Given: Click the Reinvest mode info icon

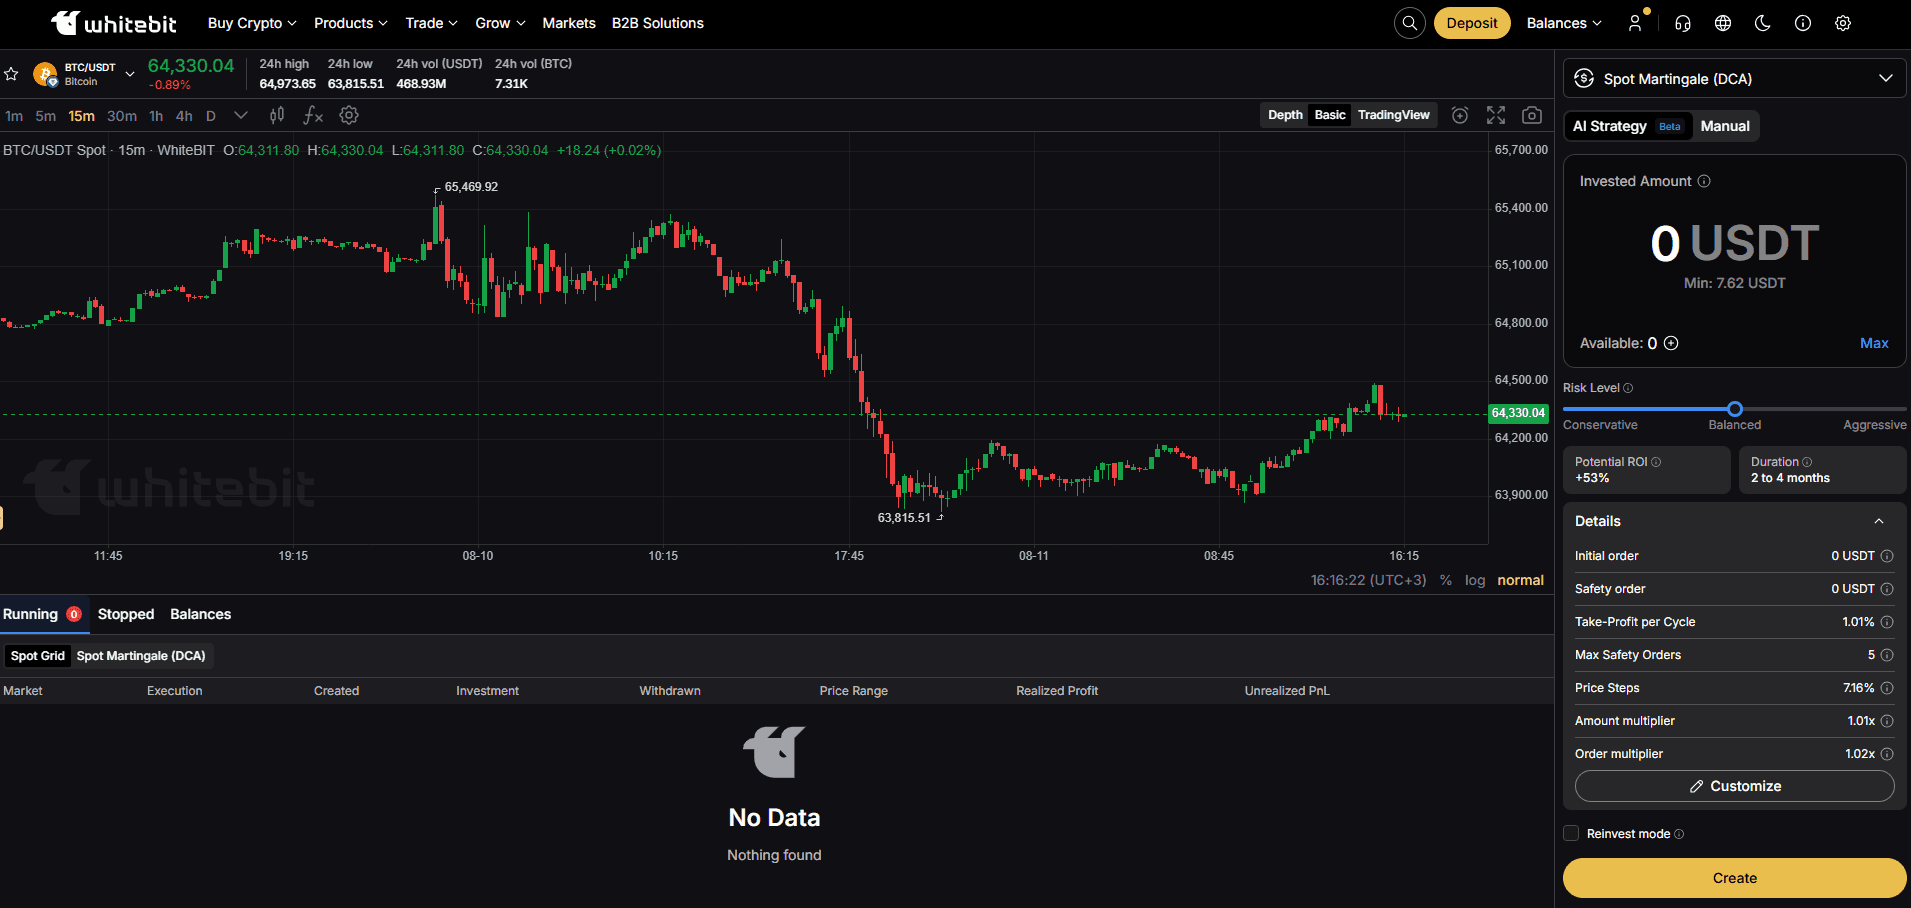Looking at the screenshot, I should click(1679, 834).
